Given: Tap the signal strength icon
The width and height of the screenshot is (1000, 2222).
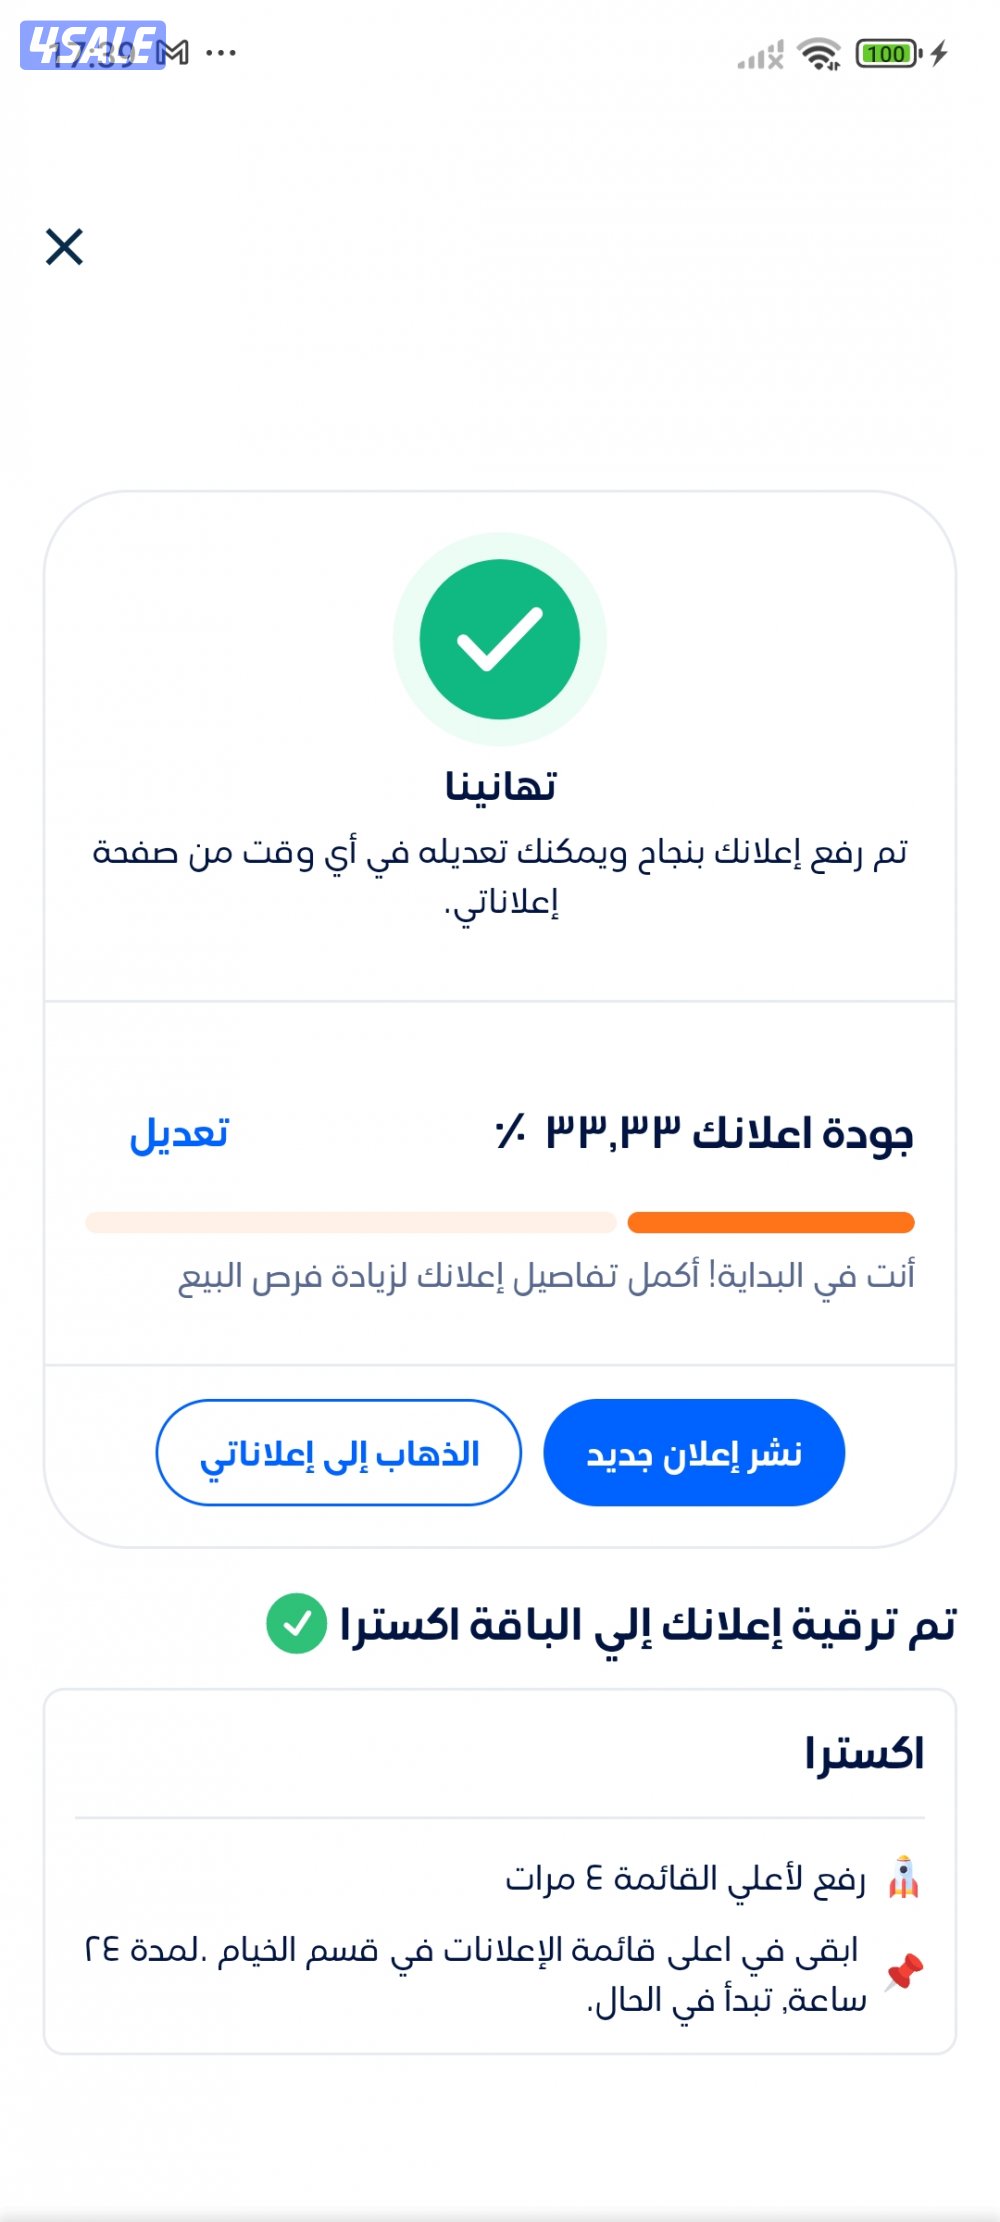Looking at the screenshot, I should coord(760,56).
